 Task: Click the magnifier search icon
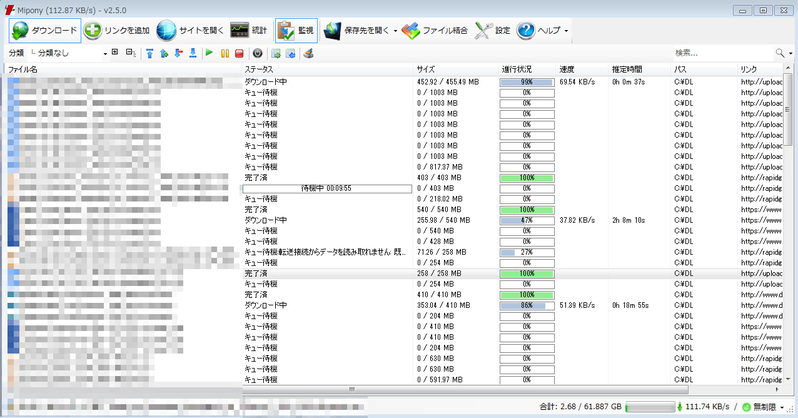(780, 53)
